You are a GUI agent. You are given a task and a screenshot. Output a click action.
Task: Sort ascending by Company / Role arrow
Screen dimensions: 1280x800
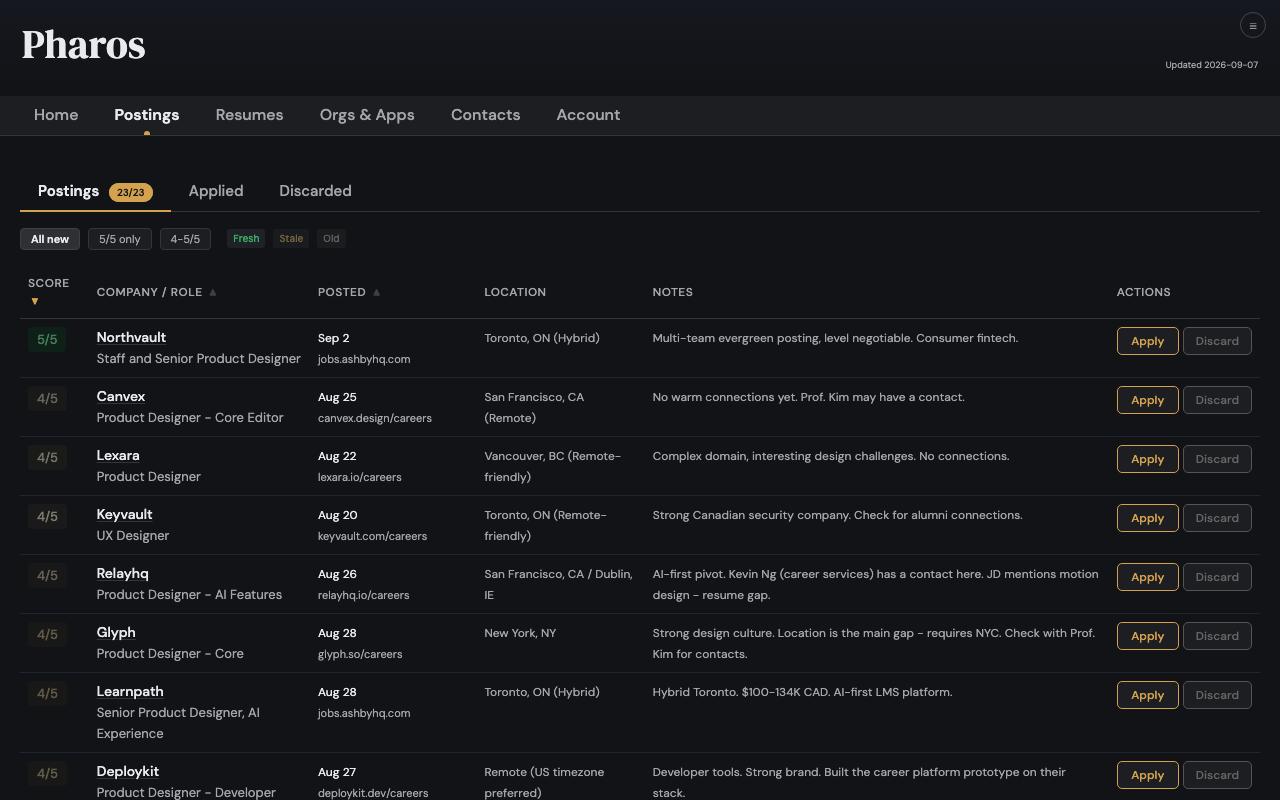tap(213, 292)
